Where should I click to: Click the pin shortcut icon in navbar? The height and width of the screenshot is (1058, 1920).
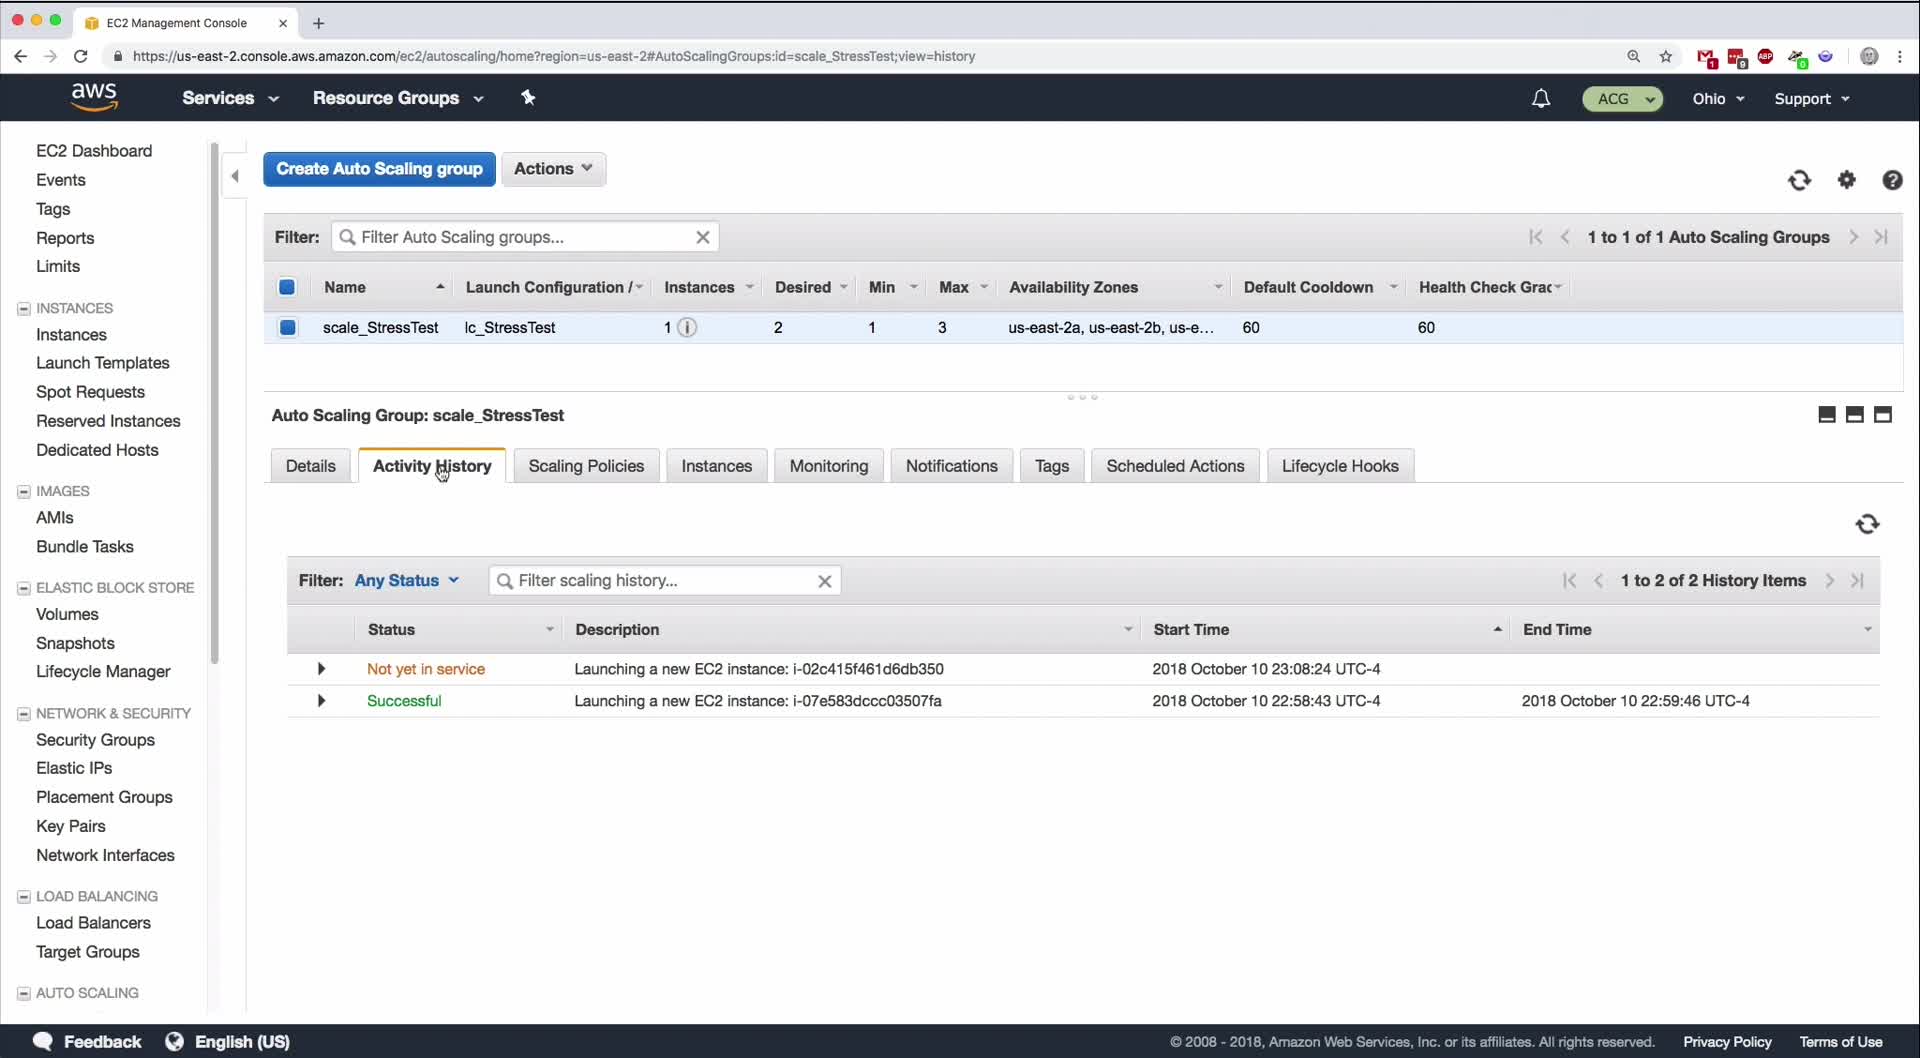(x=528, y=97)
